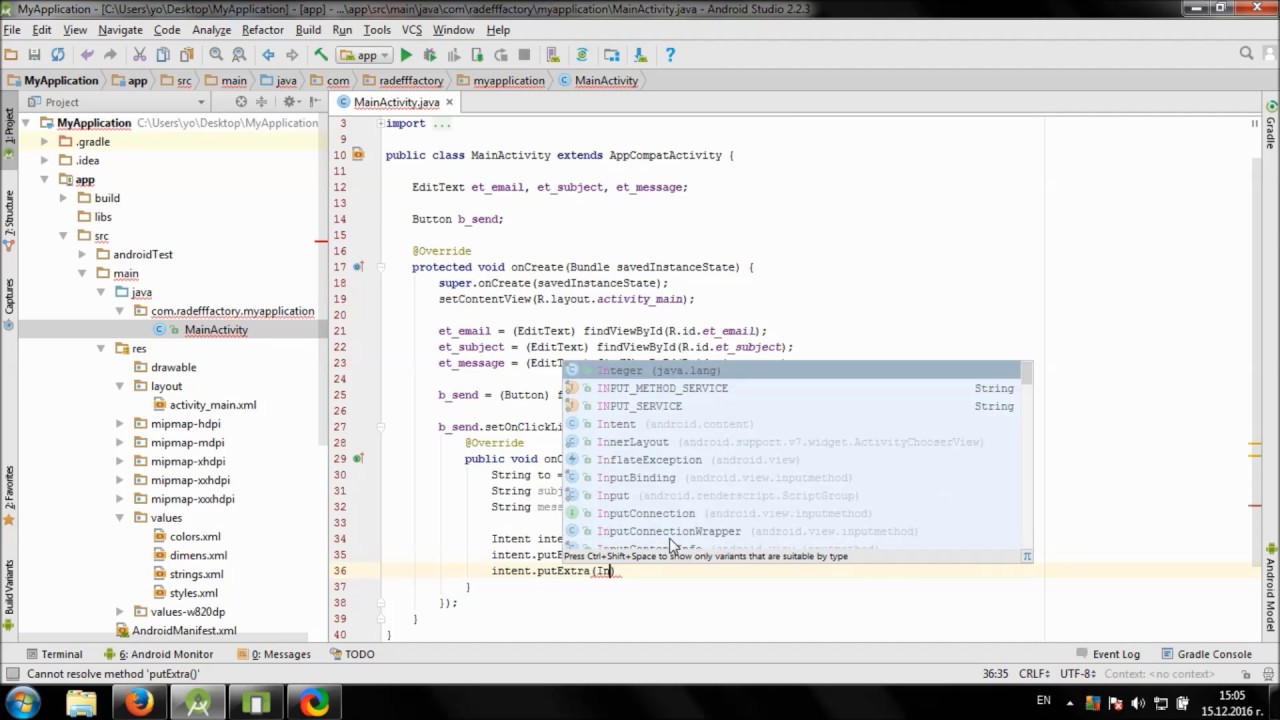Screen dimensions: 1280x720
Task: Search everywhere with the top-right magnifier
Action: [x=1246, y=54]
